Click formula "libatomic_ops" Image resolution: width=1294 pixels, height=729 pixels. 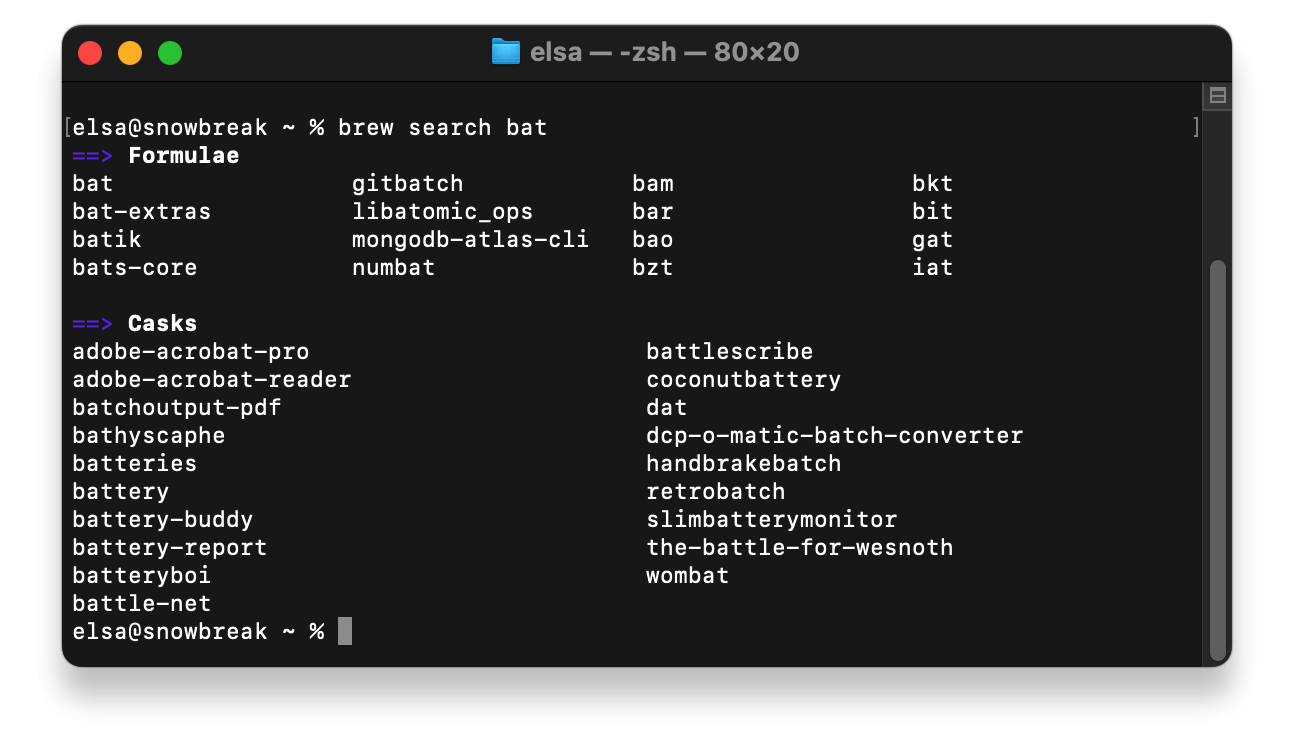443,212
